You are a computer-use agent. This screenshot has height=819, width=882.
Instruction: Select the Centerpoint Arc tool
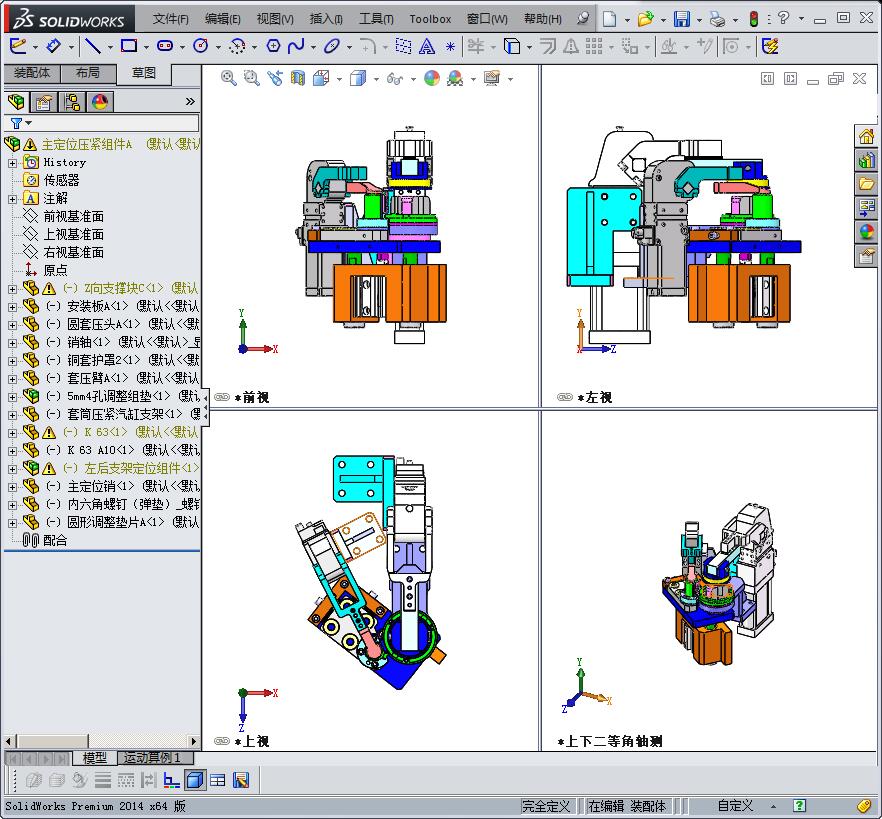click(x=237, y=46)
